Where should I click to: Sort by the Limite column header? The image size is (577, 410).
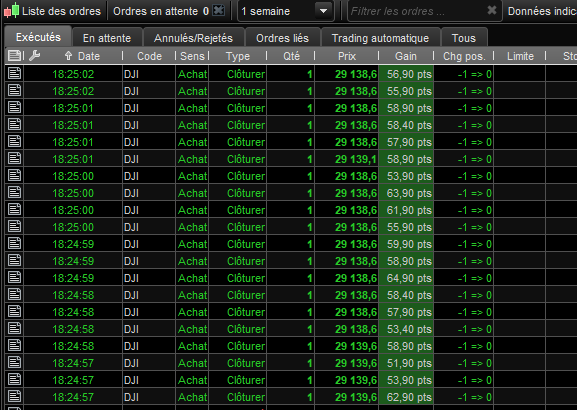pyautogui.click(x=520, y=56)
